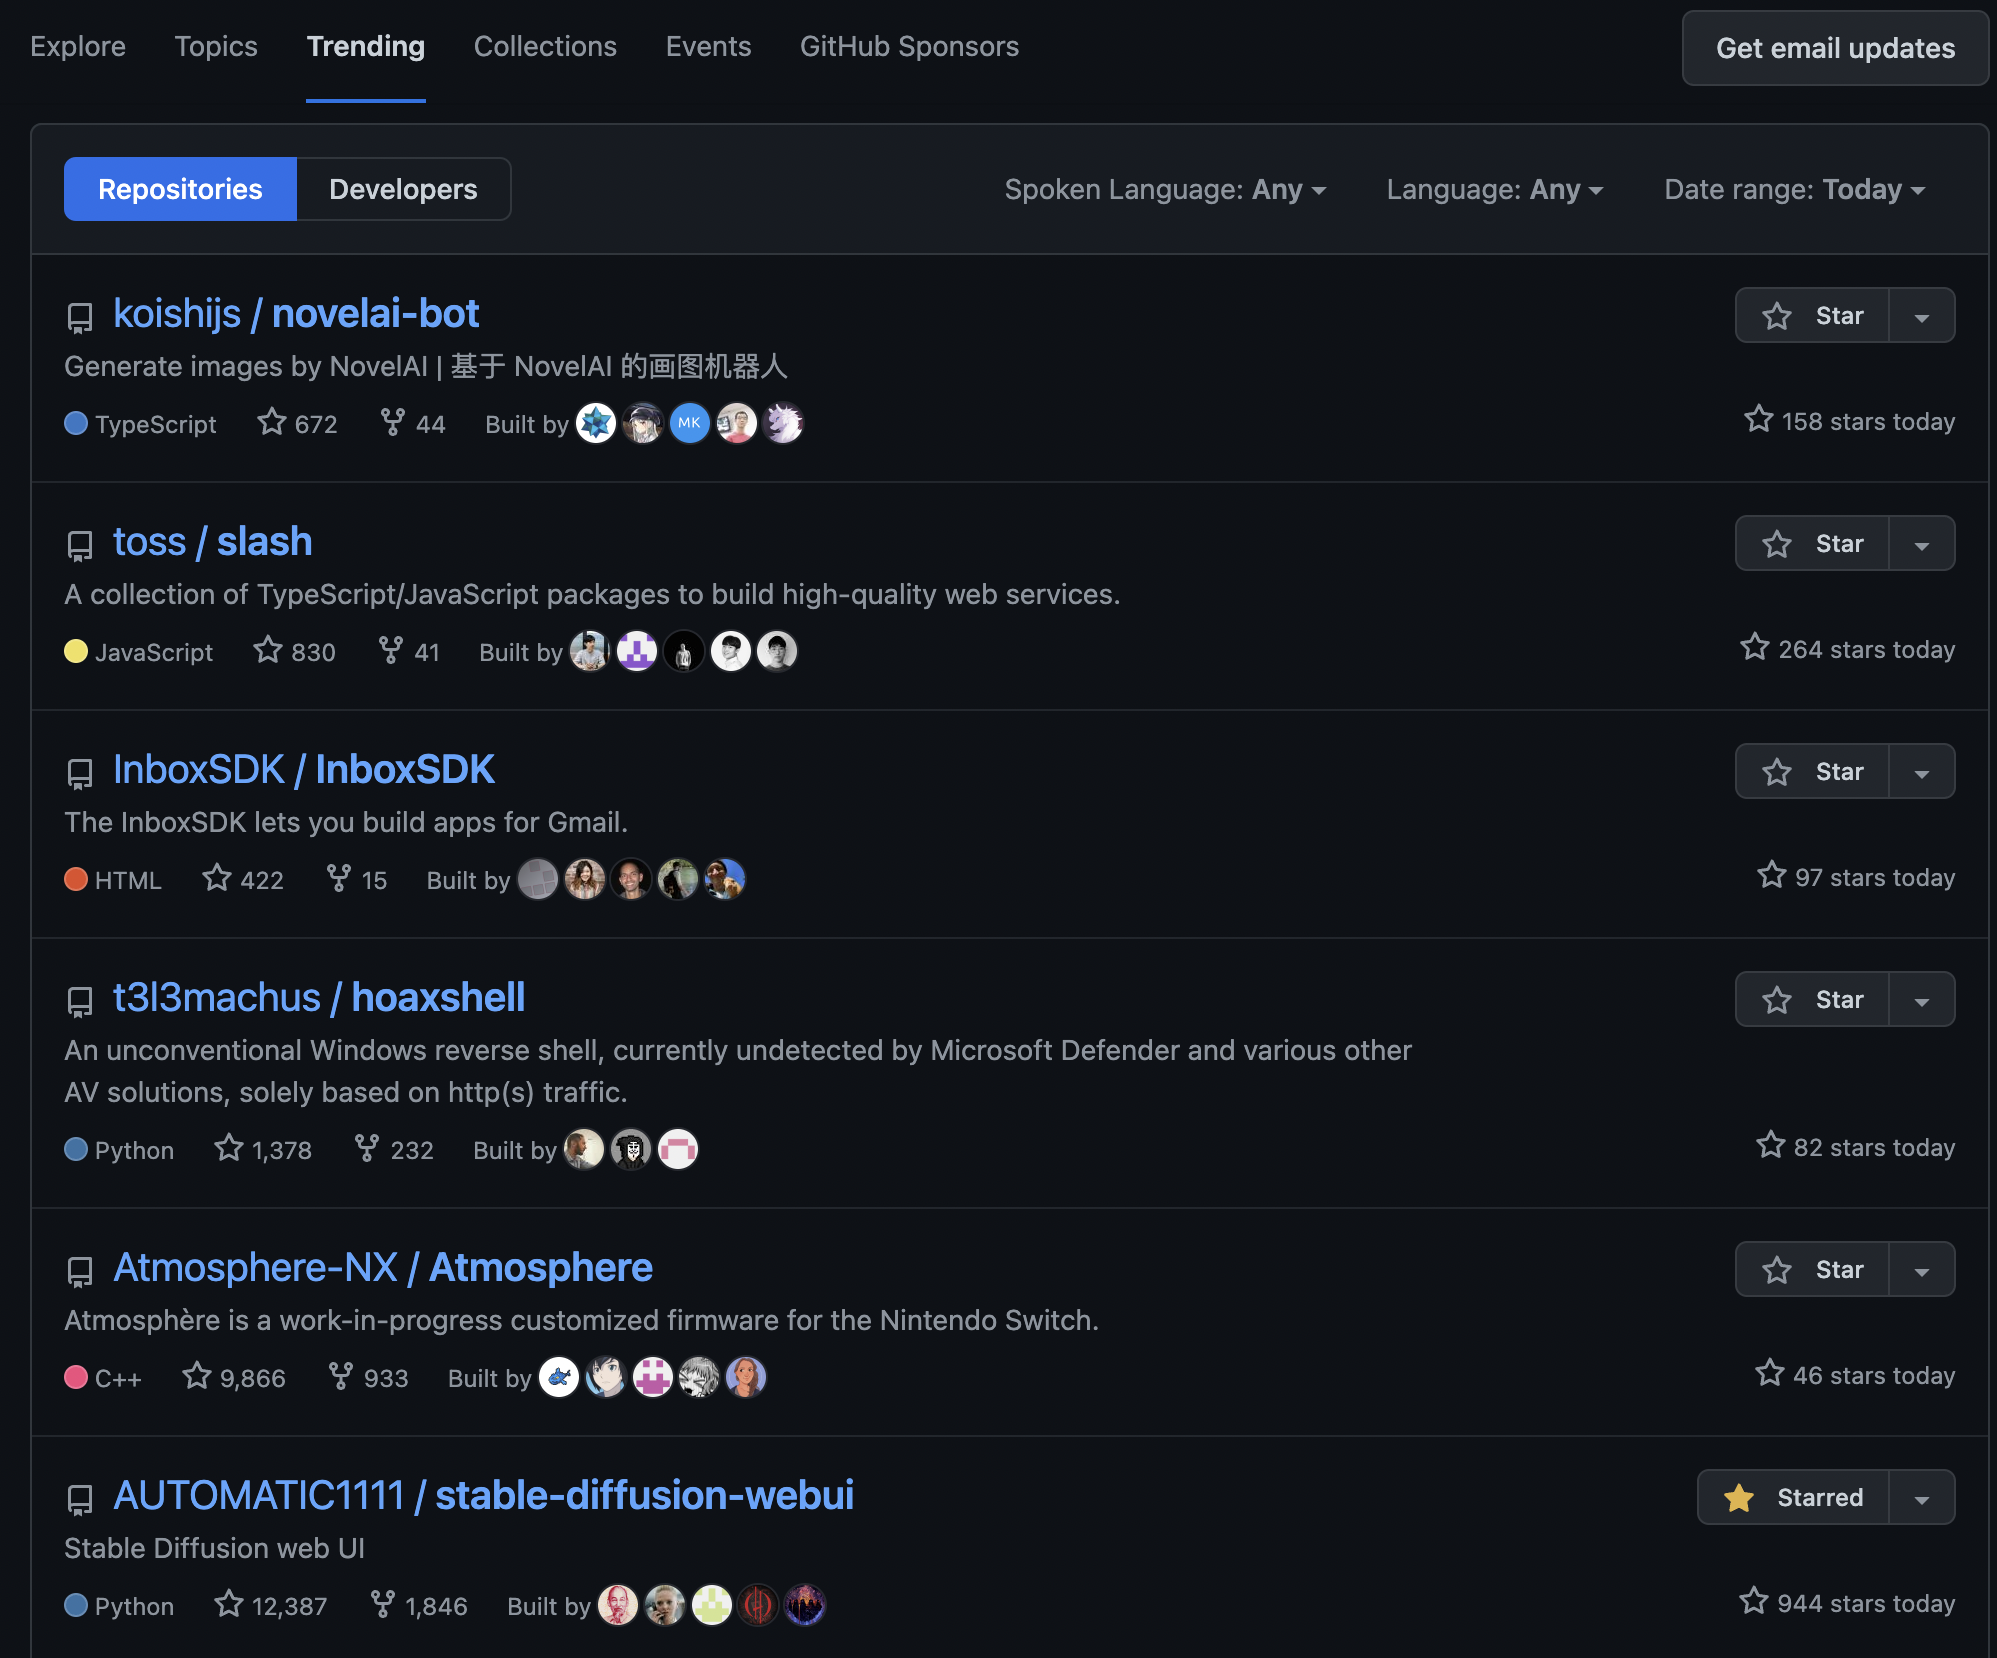Switch to the Developers view
Screen dimensions: 1997x1658
click(x=403, y=189)
